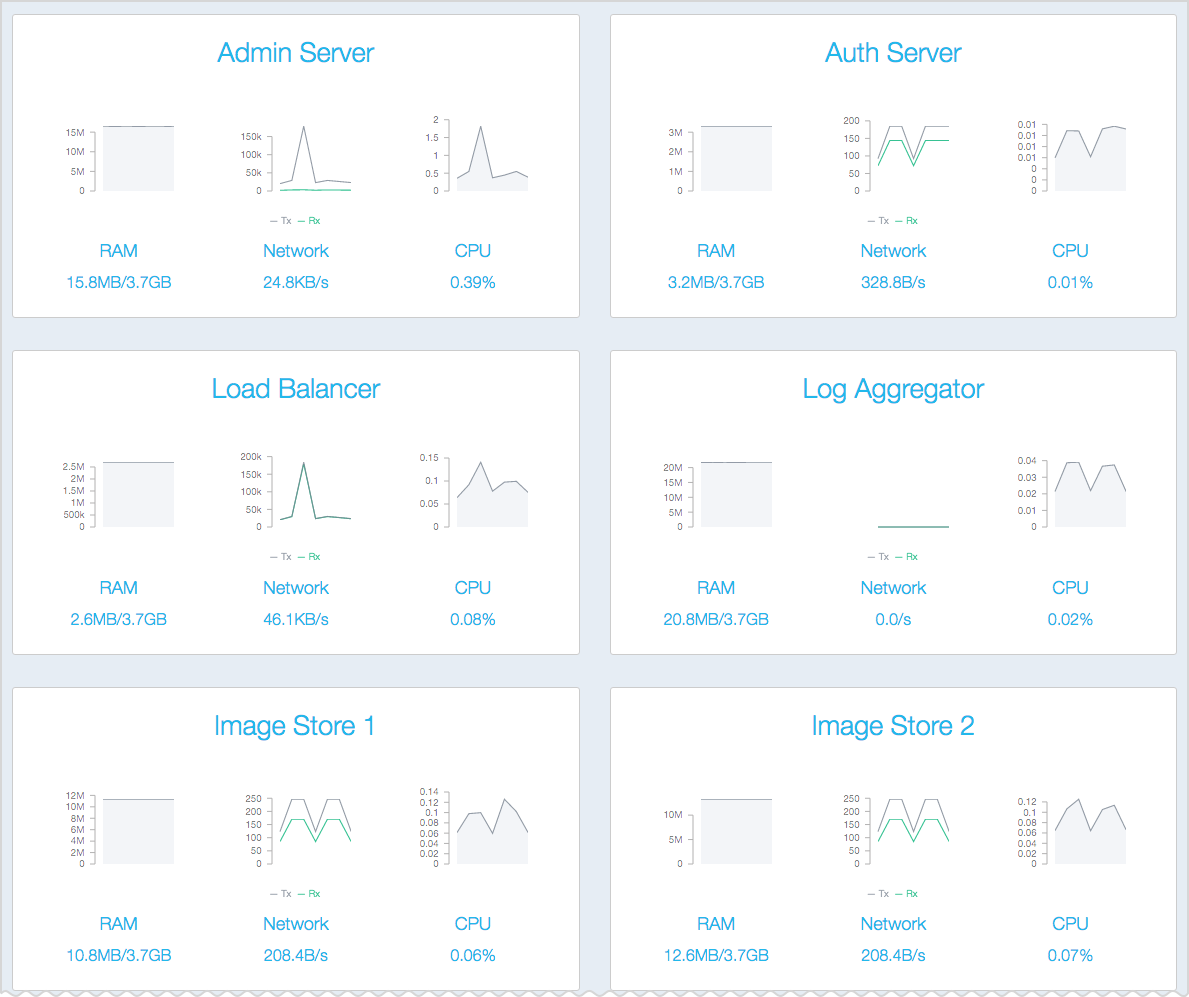The image size is (1189, 997).
Task: Click the Image Store 1 CPU chart
Action: [491, 829]
